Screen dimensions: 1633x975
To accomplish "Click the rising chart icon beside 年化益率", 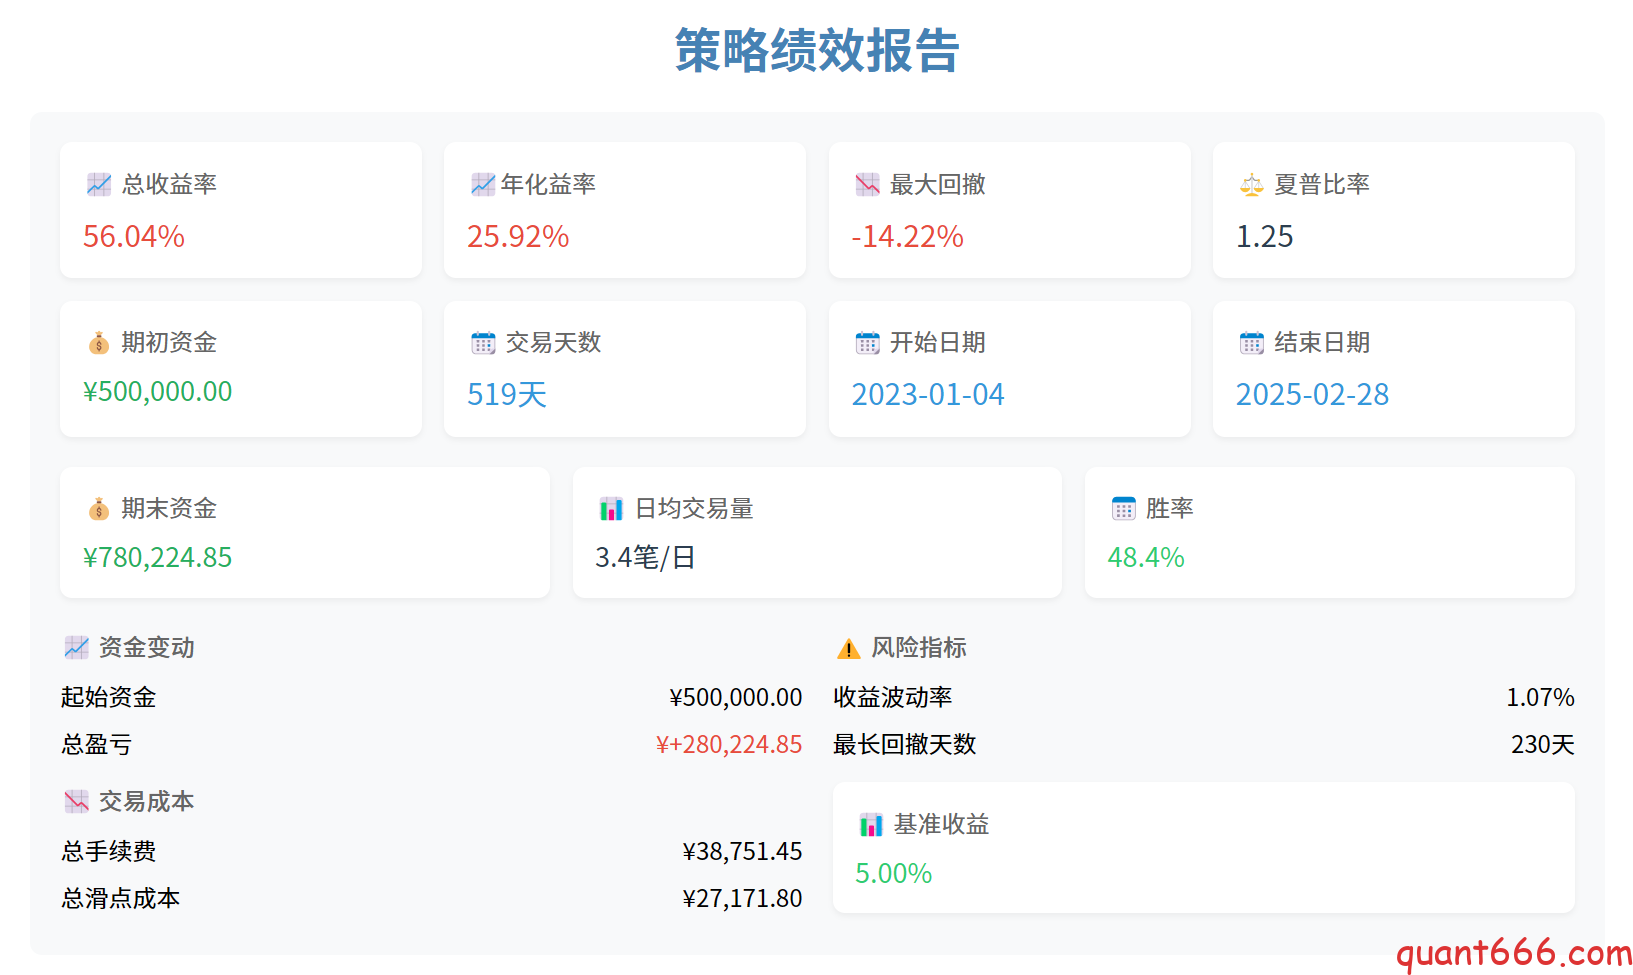I will pos(483,185).
